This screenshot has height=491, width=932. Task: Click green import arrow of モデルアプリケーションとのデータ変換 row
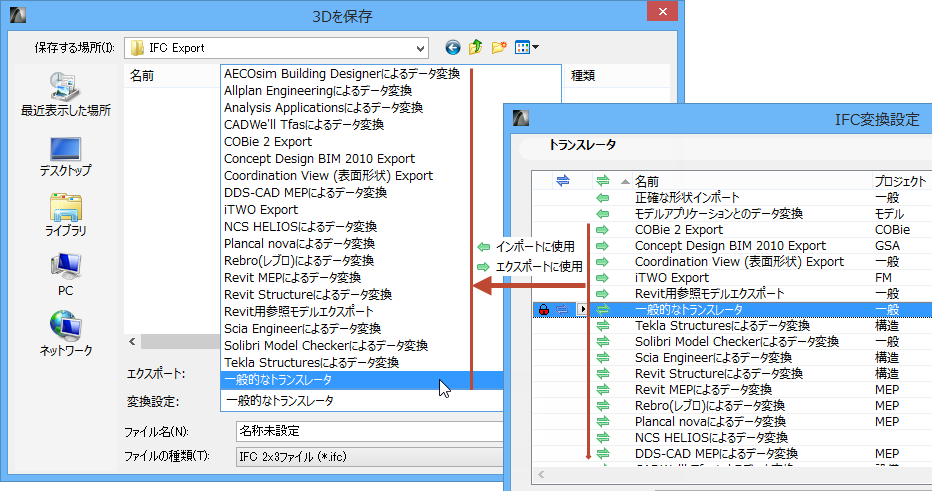click(x=603, y=213)
